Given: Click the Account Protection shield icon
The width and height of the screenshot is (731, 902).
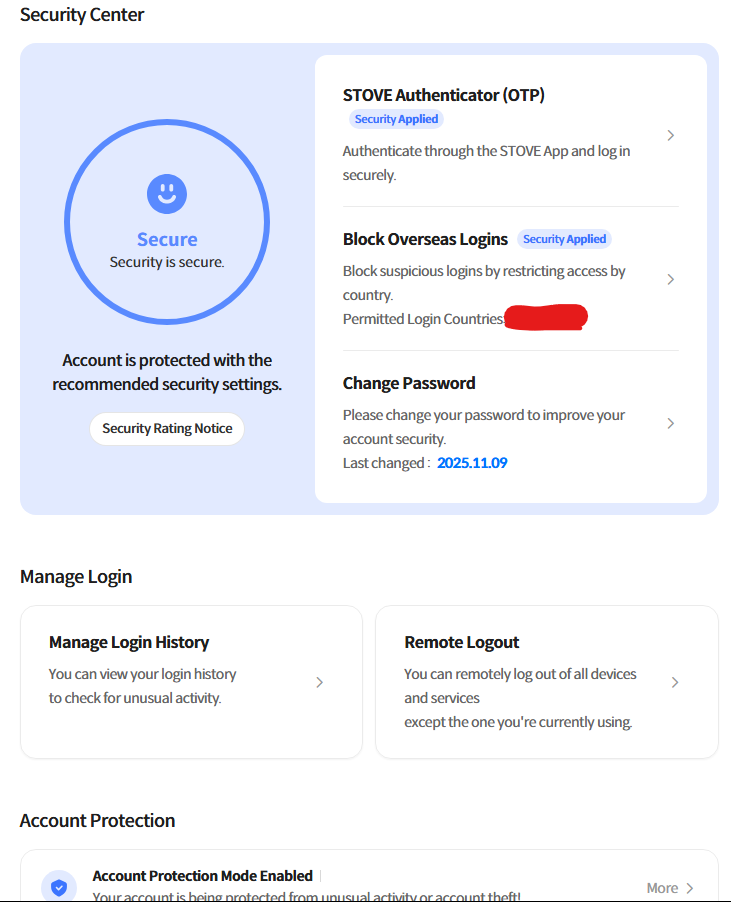Looking at the screenshot, I should click(x=59, y=887).
